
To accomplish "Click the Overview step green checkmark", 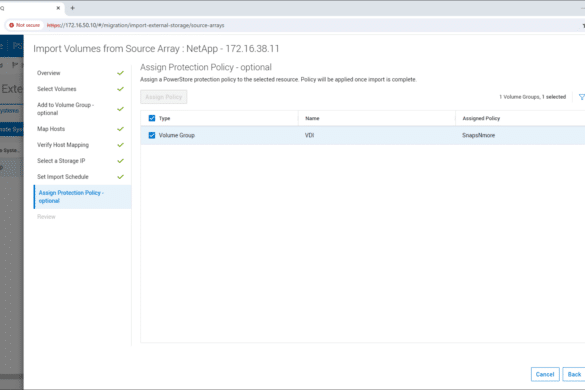I will point(120,73).
